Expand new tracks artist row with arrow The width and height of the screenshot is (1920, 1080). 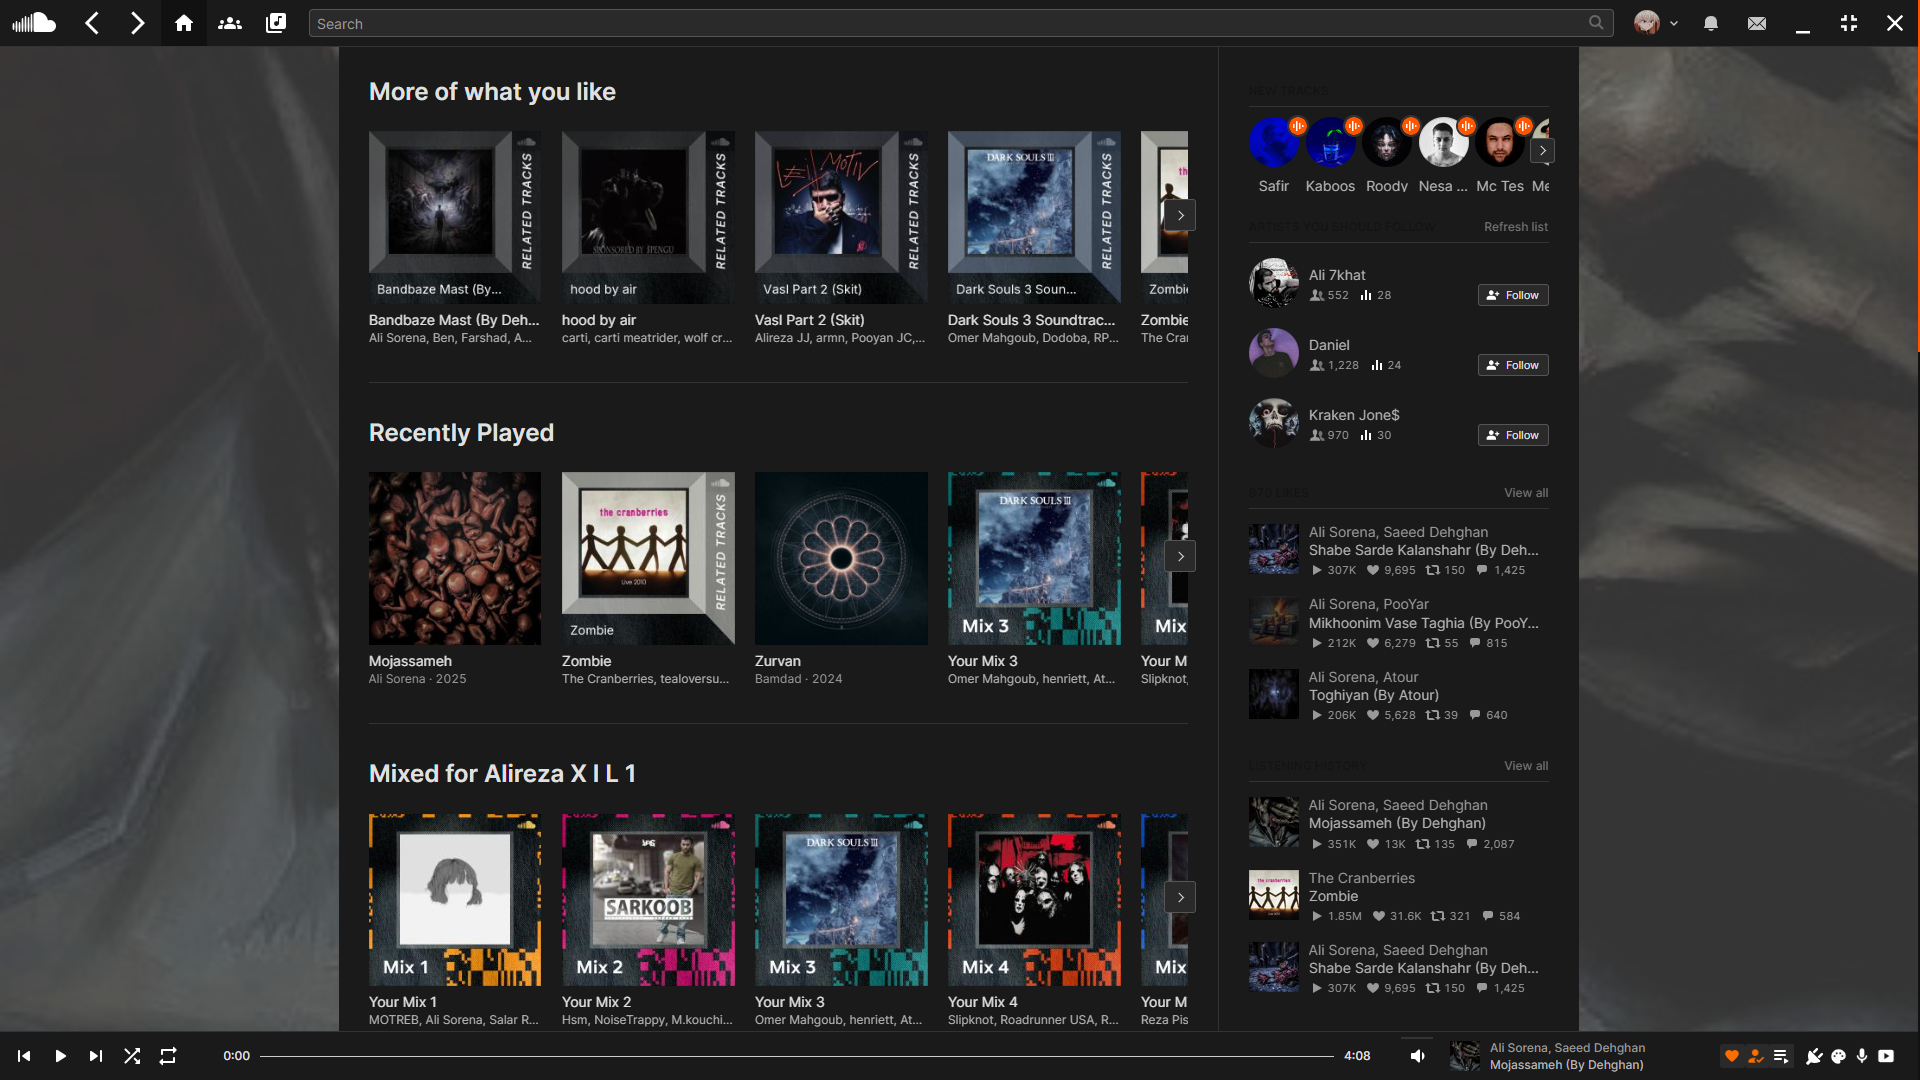1543,151
